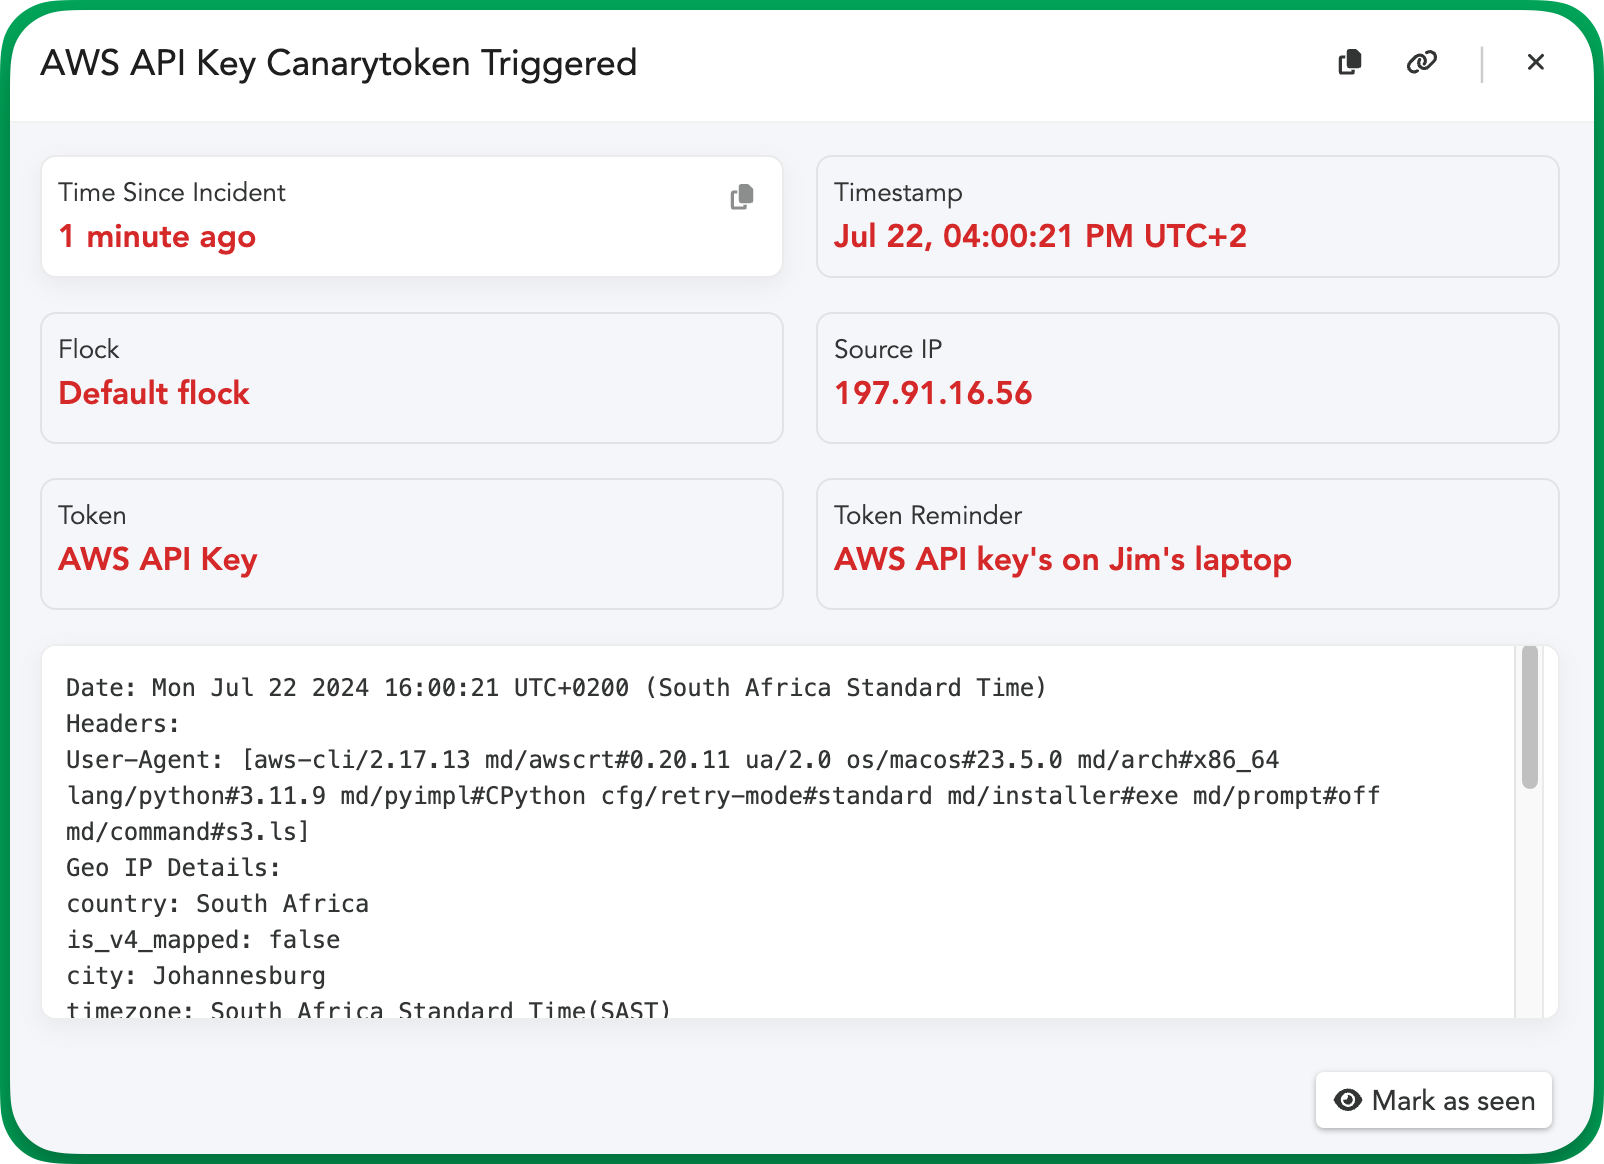Click the 'Geo IP Details:' heading line

point(173,868)
